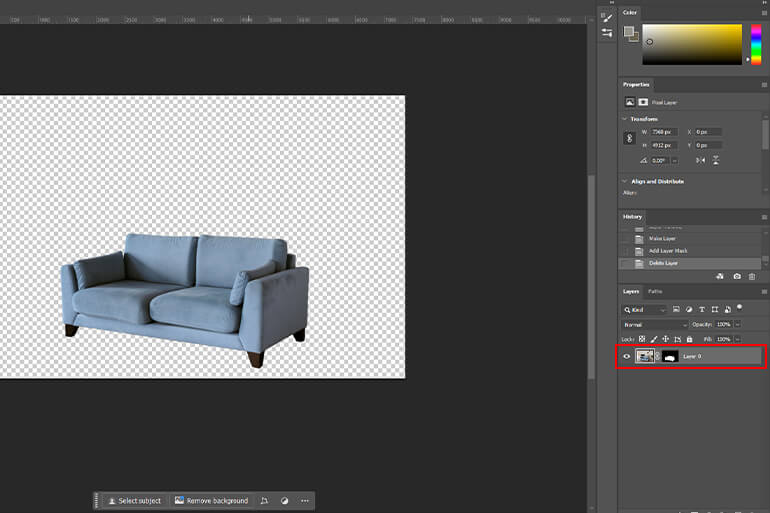Image resolution: width=770 pixels, height=513 pixels.
Task: Prevent auto-nesting into artboards
Action: [678, 339]
